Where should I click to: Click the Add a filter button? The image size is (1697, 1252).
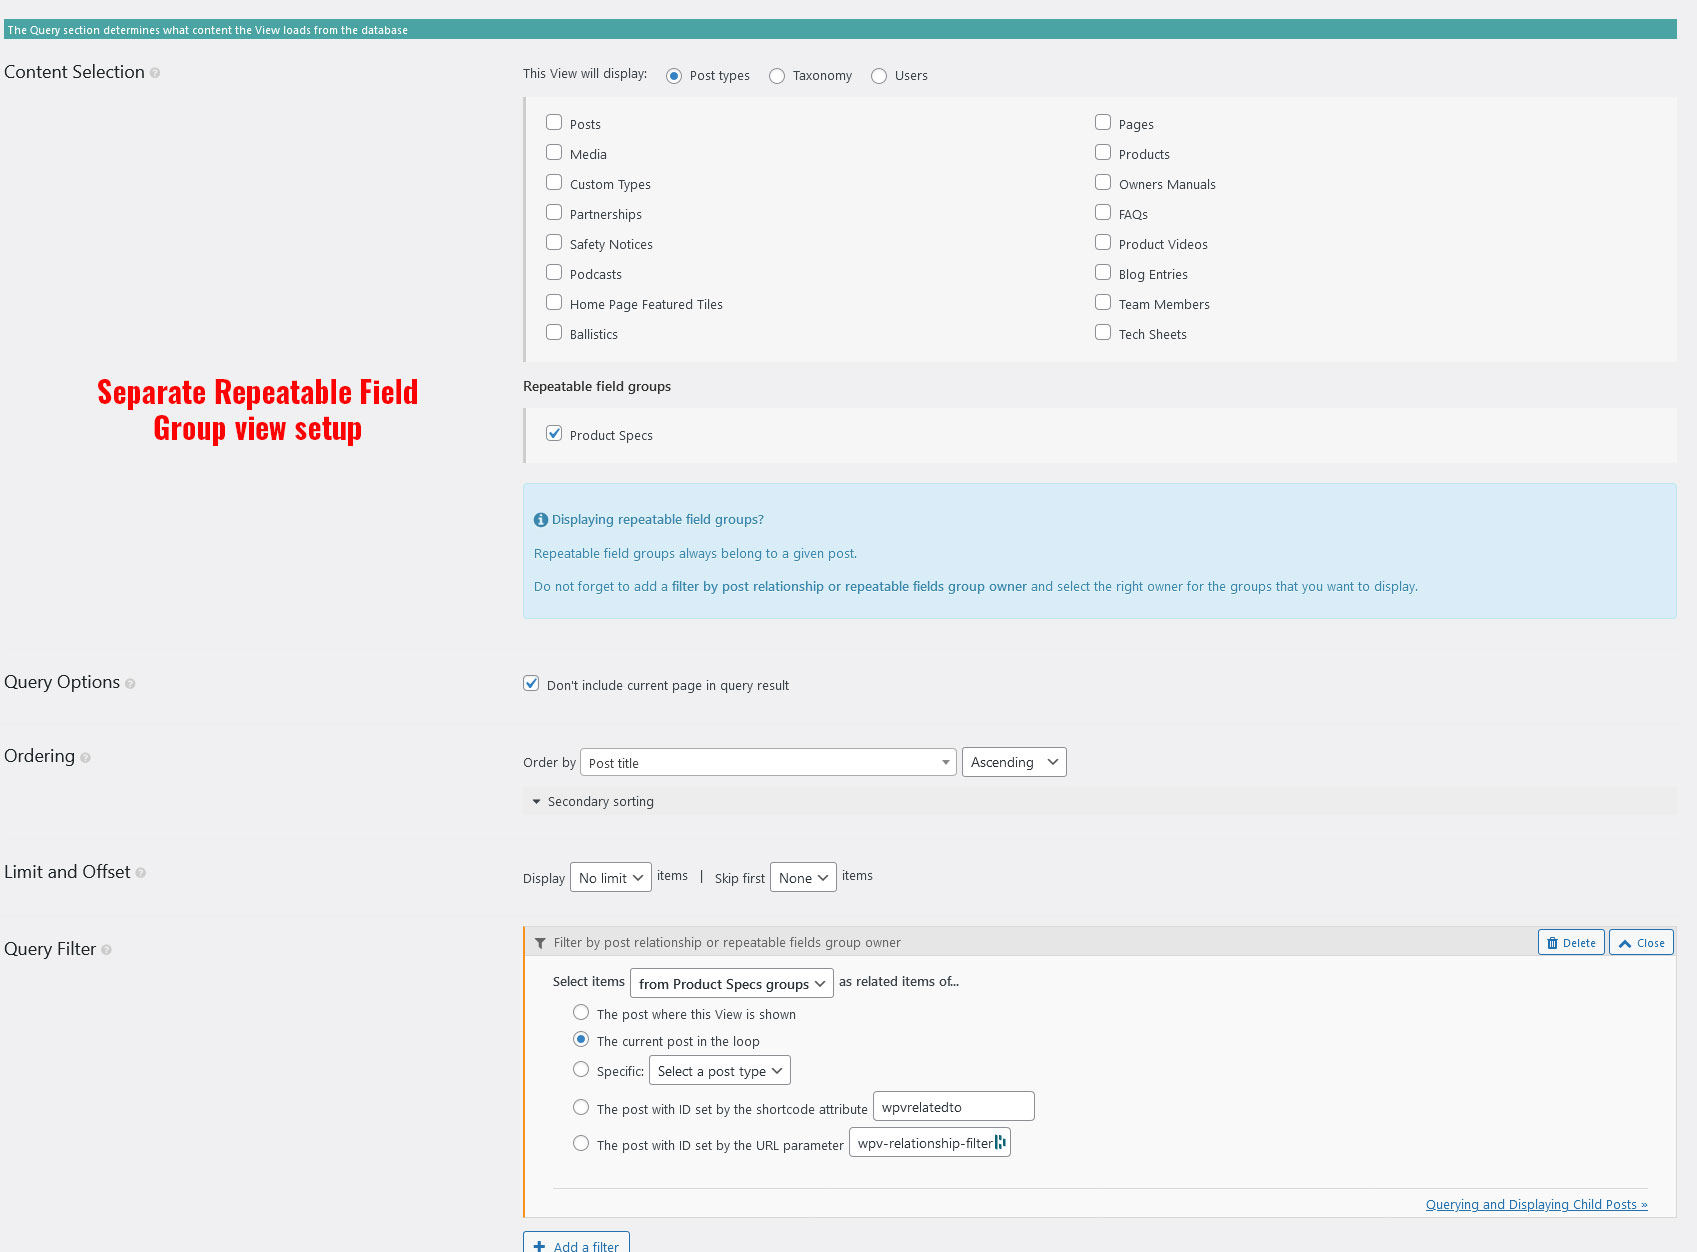point(576,1245)
